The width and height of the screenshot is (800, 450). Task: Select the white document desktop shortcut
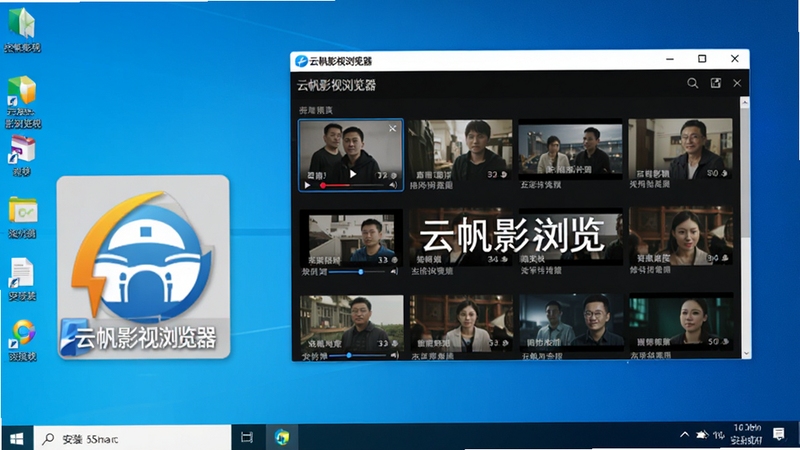point(22,279)
